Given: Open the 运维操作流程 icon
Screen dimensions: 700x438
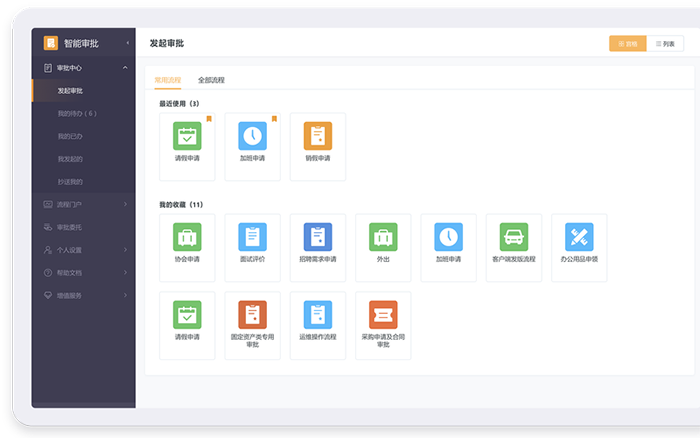Looking at the screenshot, I should coord(317,314).
